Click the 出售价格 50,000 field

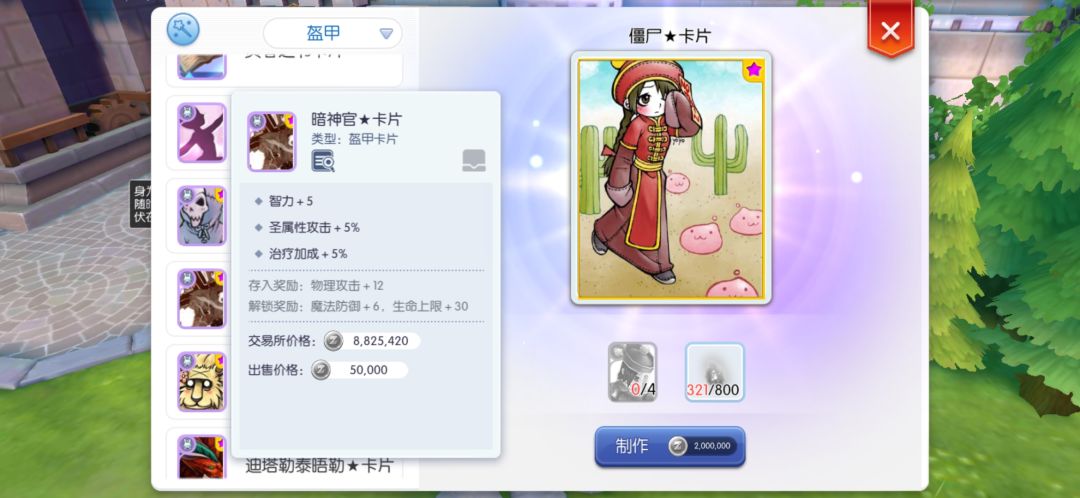360,370
